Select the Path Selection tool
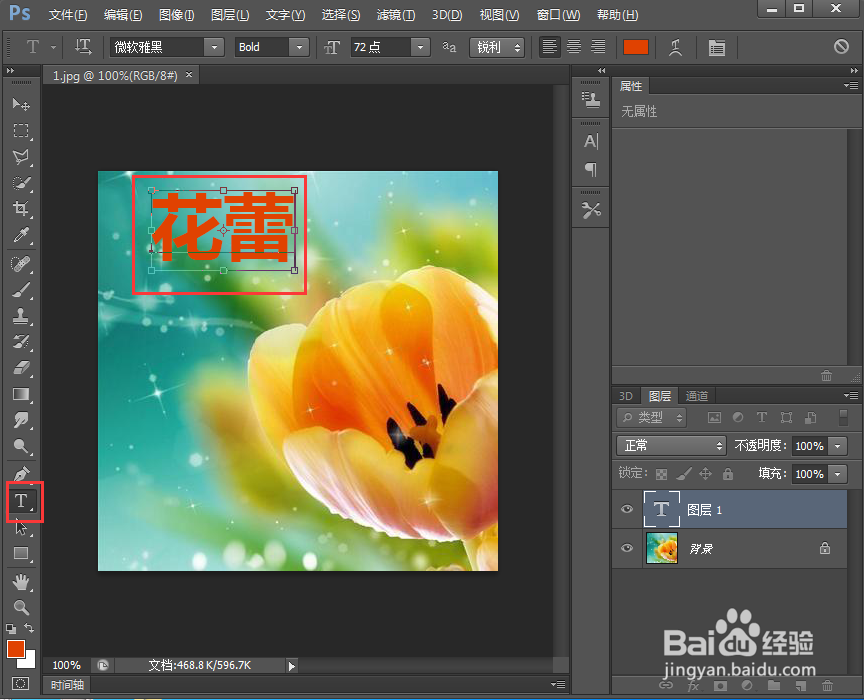This screenshot has height=700, width=864. coord(21,527)
